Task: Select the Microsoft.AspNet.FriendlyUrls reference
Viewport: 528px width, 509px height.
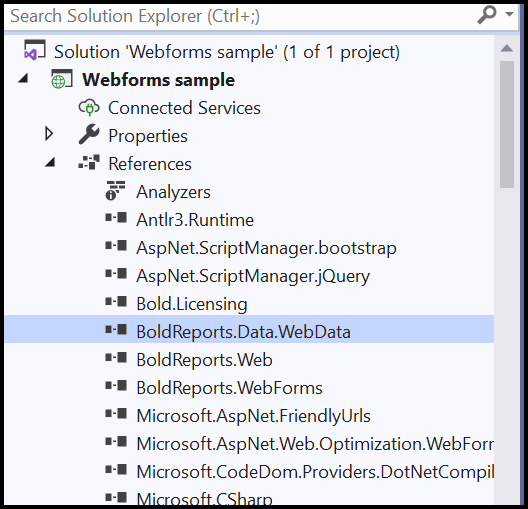Action: 253,416
